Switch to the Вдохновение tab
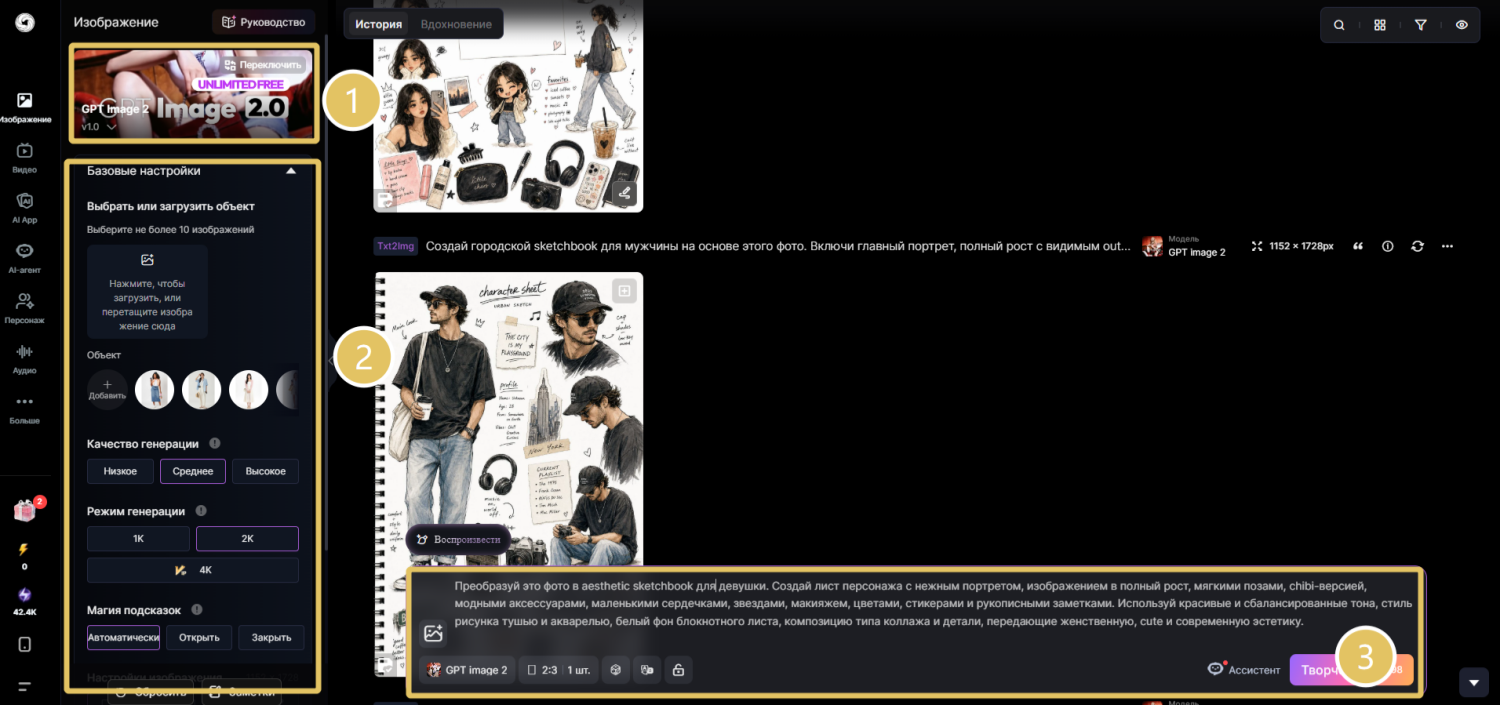The width and height of the screenshot is (1500, 705). tap(456, 24)
